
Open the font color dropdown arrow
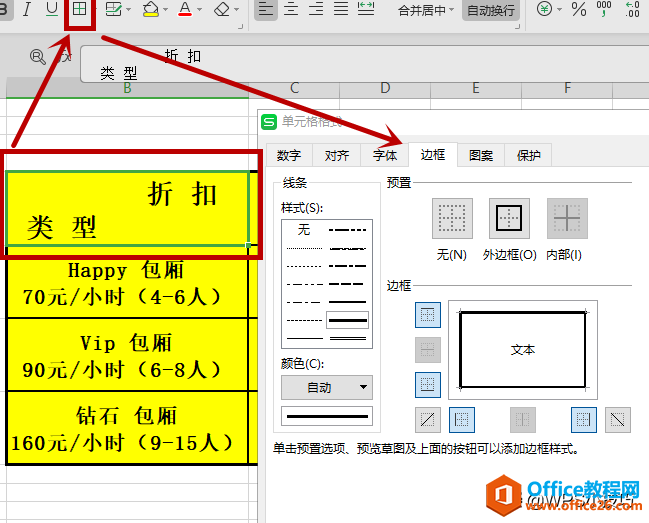tap(199, 10)
